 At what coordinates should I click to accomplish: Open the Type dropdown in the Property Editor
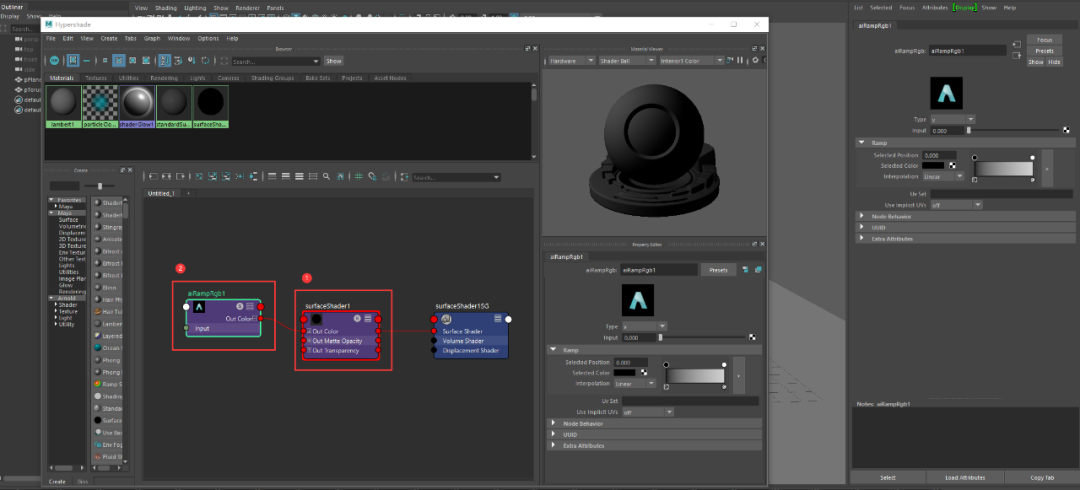(x=645, y=326)
